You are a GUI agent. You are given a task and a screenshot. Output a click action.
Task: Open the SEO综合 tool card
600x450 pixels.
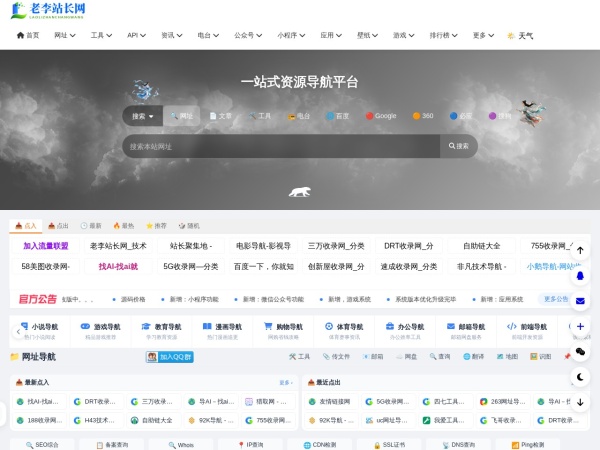coord(42,444)
